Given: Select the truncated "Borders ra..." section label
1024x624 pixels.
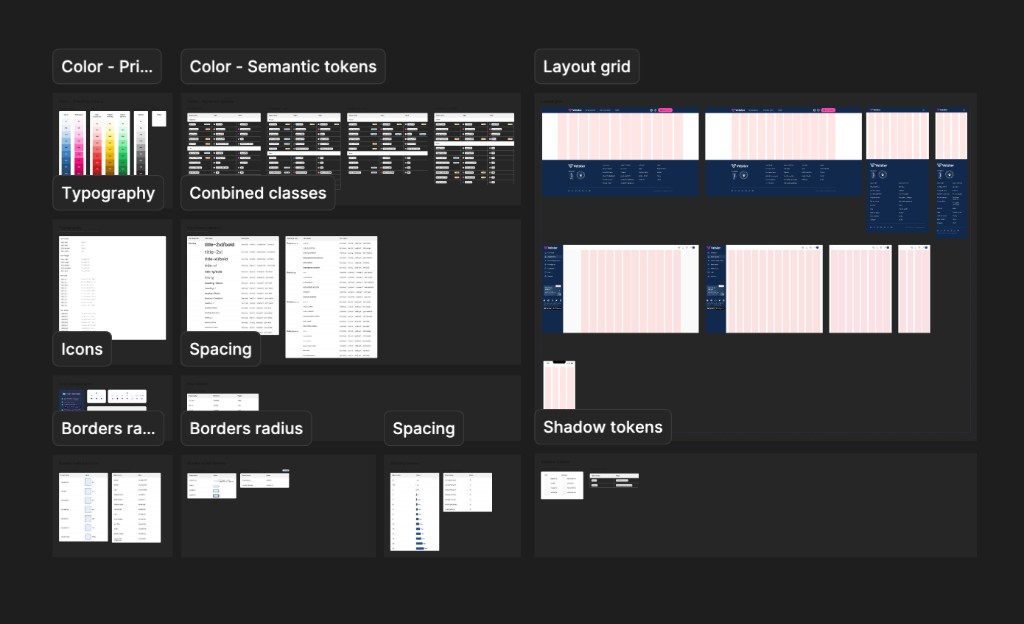Looking at the screenshot, I should [108, 428].
